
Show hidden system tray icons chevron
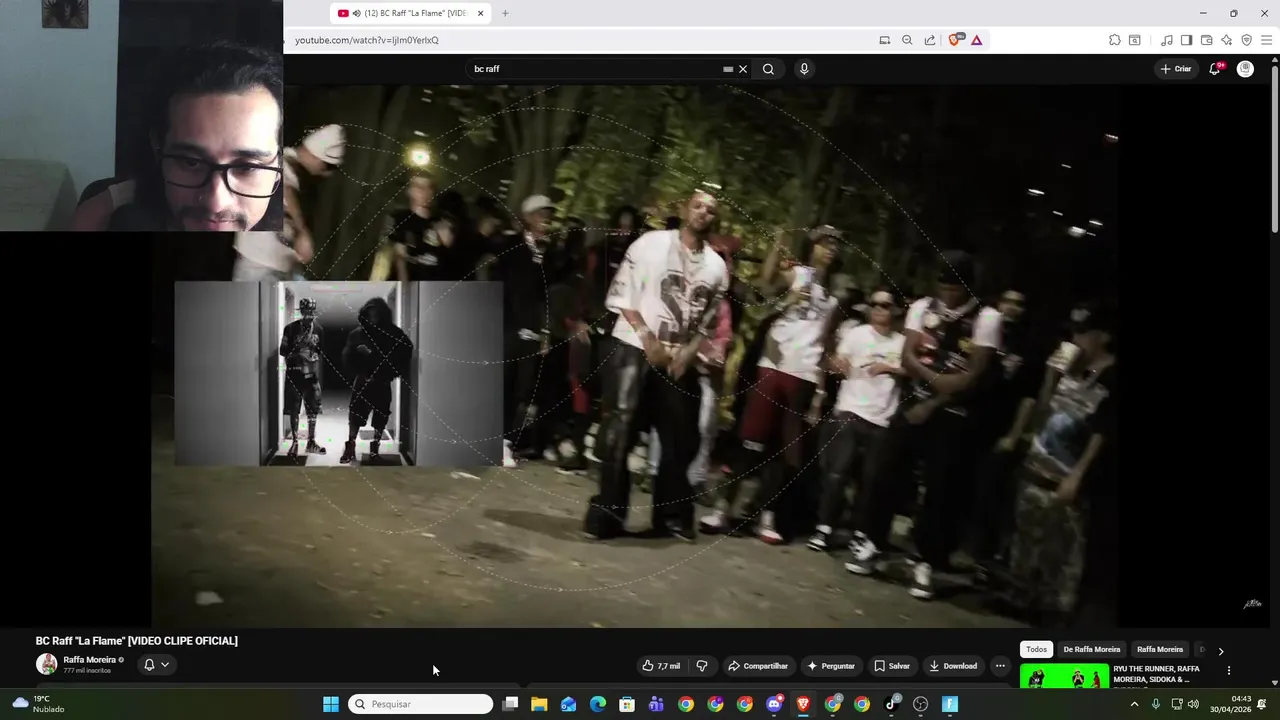tap(1134, 704)
